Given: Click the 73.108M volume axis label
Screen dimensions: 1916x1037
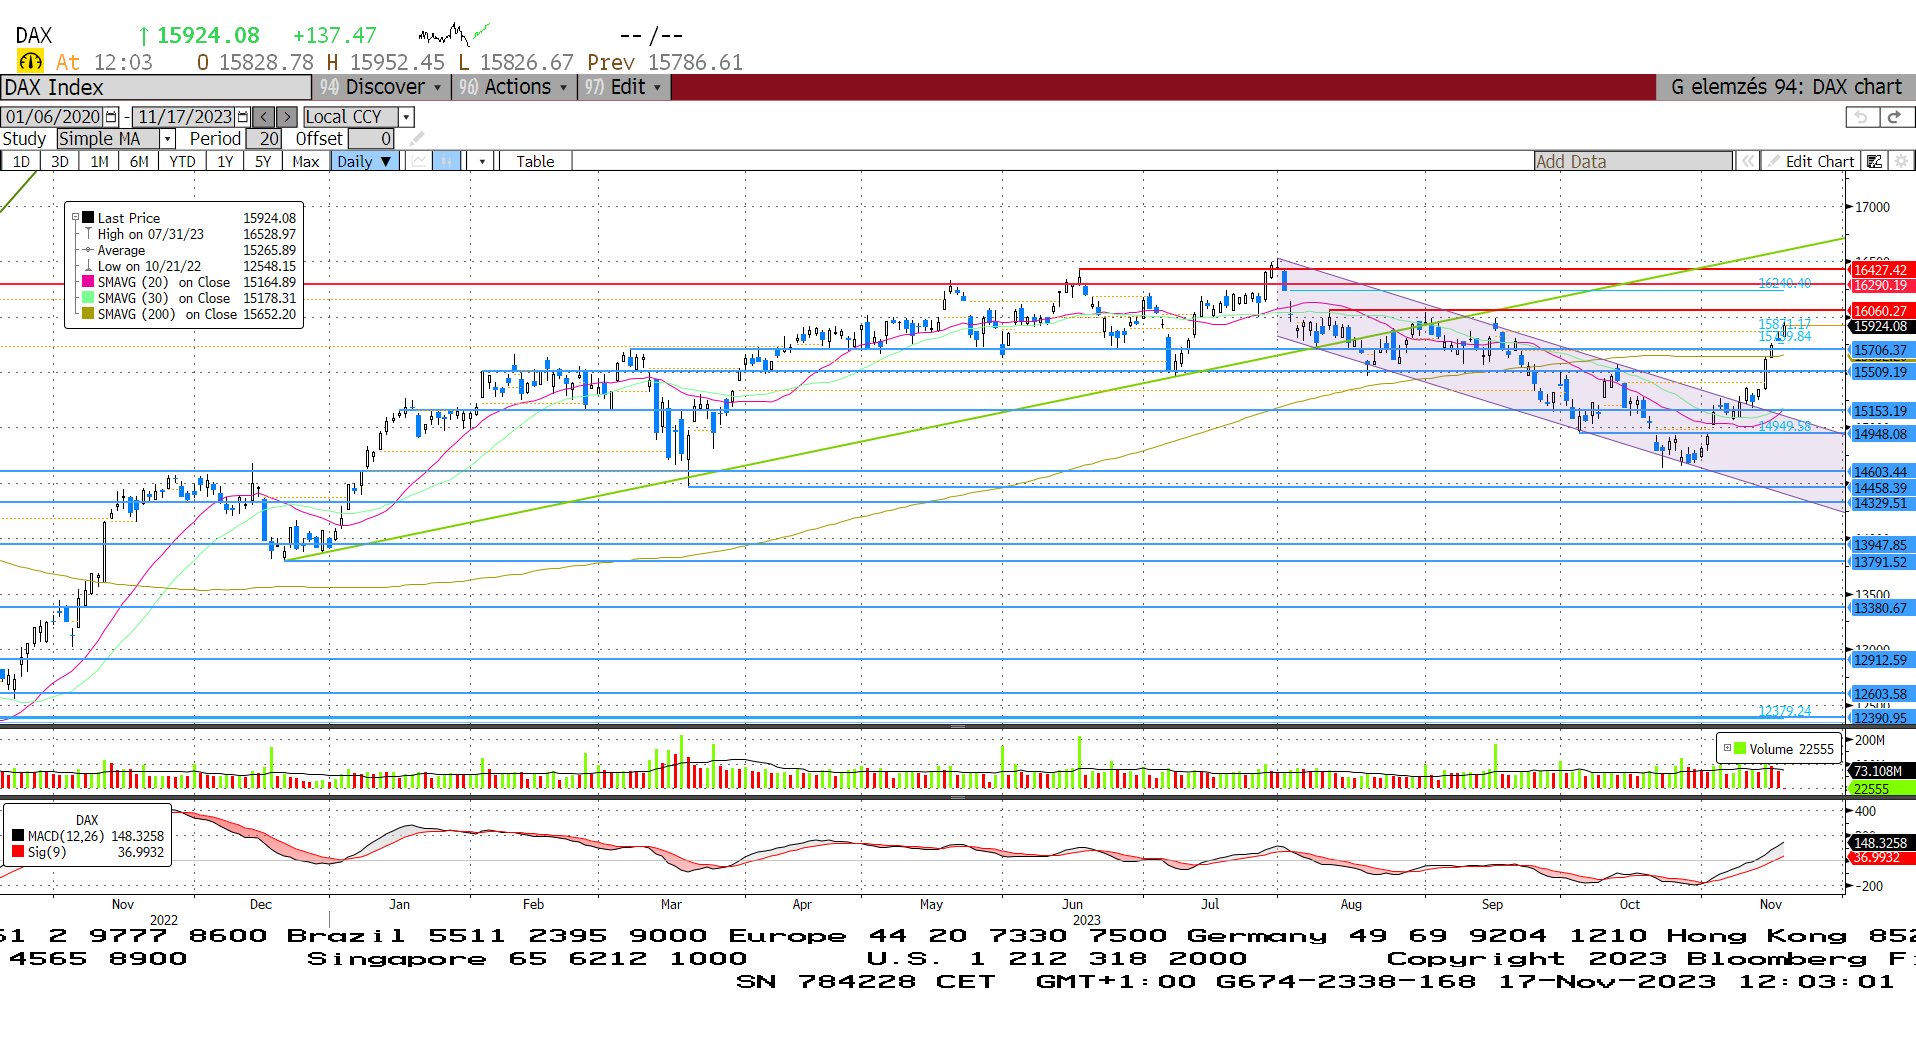Looking at the screenshot, I should pos(1880,771).
